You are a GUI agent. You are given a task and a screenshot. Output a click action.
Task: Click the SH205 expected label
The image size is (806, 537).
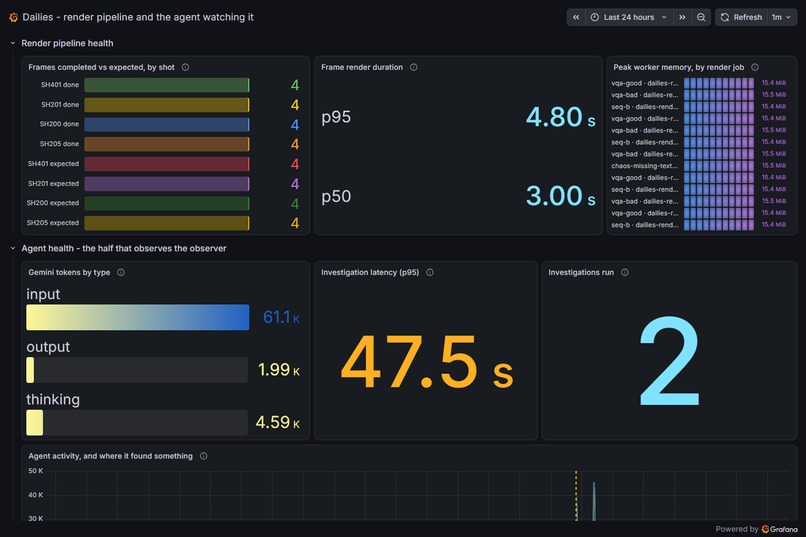coord(53,223)
